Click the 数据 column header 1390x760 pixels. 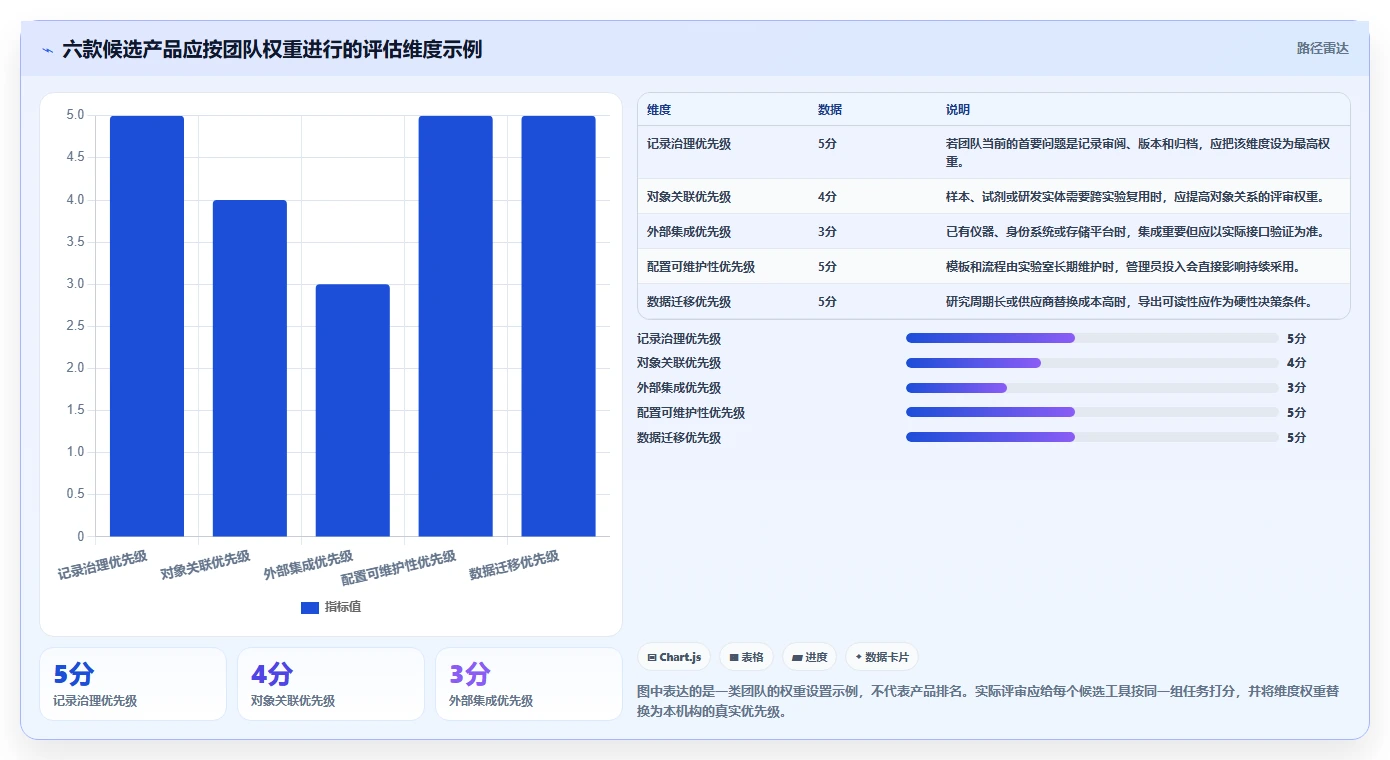830,110
